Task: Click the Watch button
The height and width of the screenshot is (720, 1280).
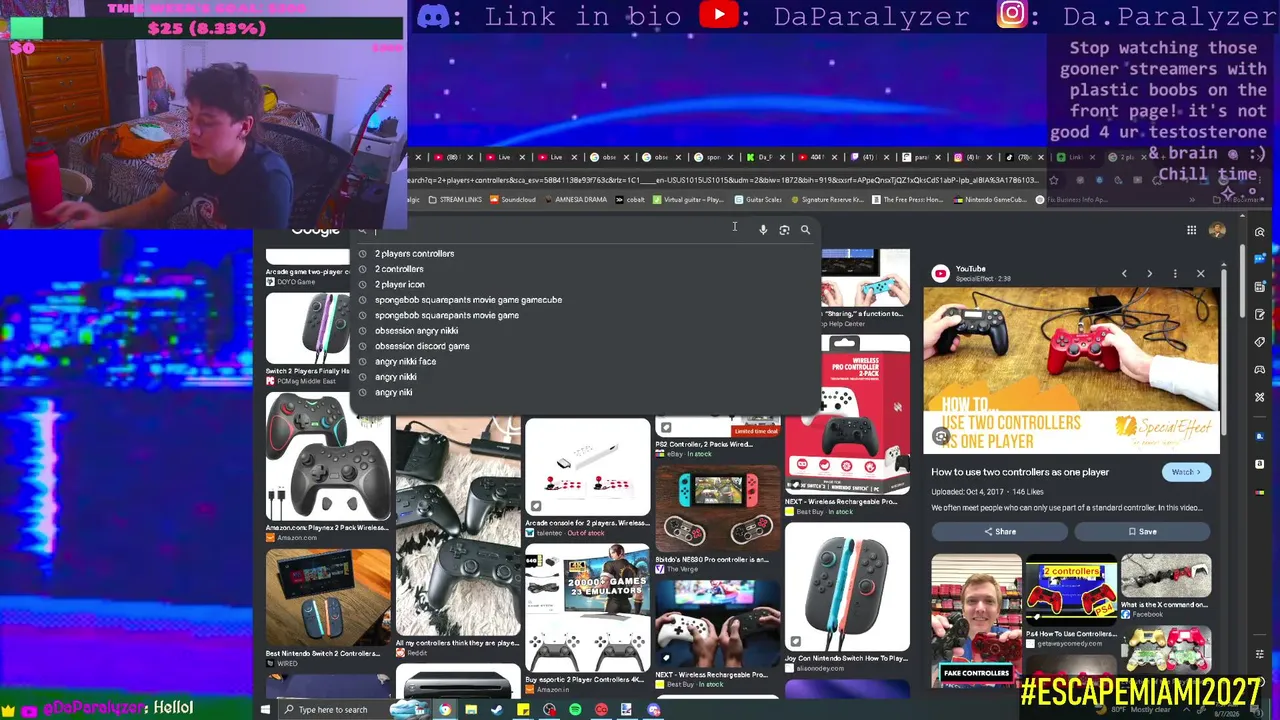Action: tap(1187, 472)
